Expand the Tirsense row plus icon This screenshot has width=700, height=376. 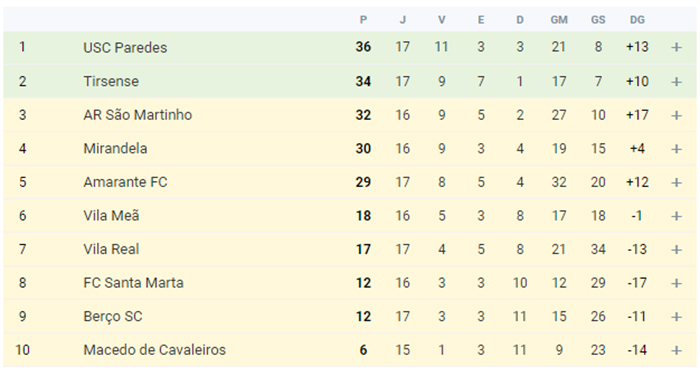click(x=676, y=82)
